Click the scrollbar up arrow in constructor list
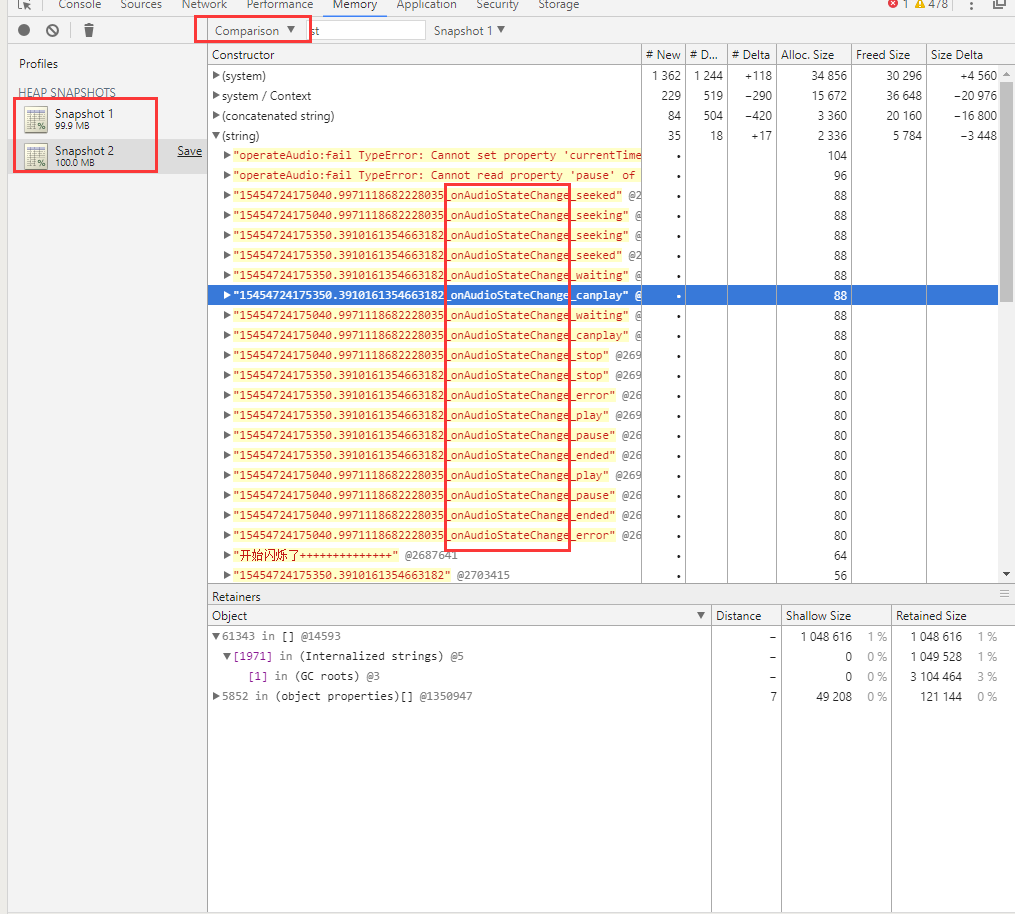Screen dimensions: 1015x914 [x=1006, y=74]
